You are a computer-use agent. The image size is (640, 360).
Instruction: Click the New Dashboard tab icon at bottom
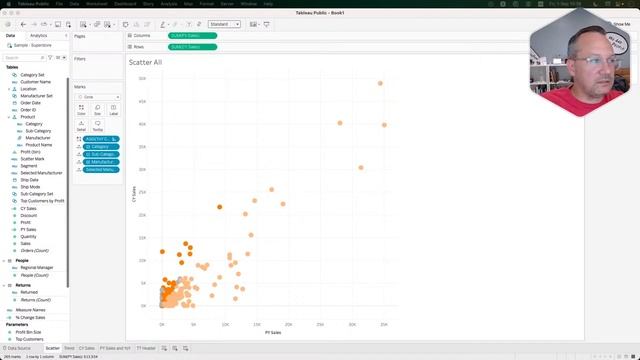(175, 348)
